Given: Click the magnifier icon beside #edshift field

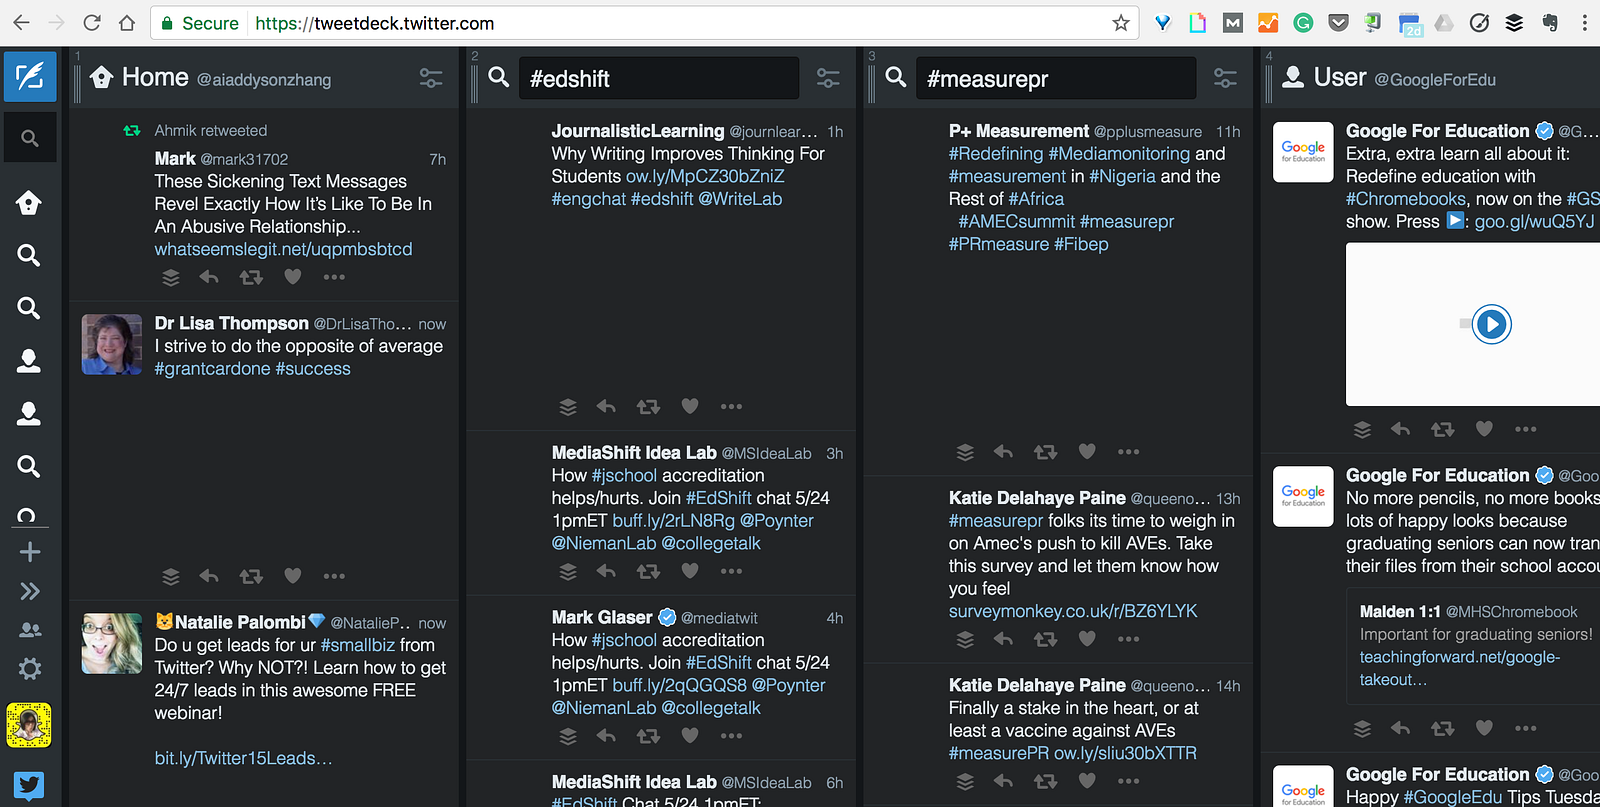Looking at the screenshot, I should point(498,77).
